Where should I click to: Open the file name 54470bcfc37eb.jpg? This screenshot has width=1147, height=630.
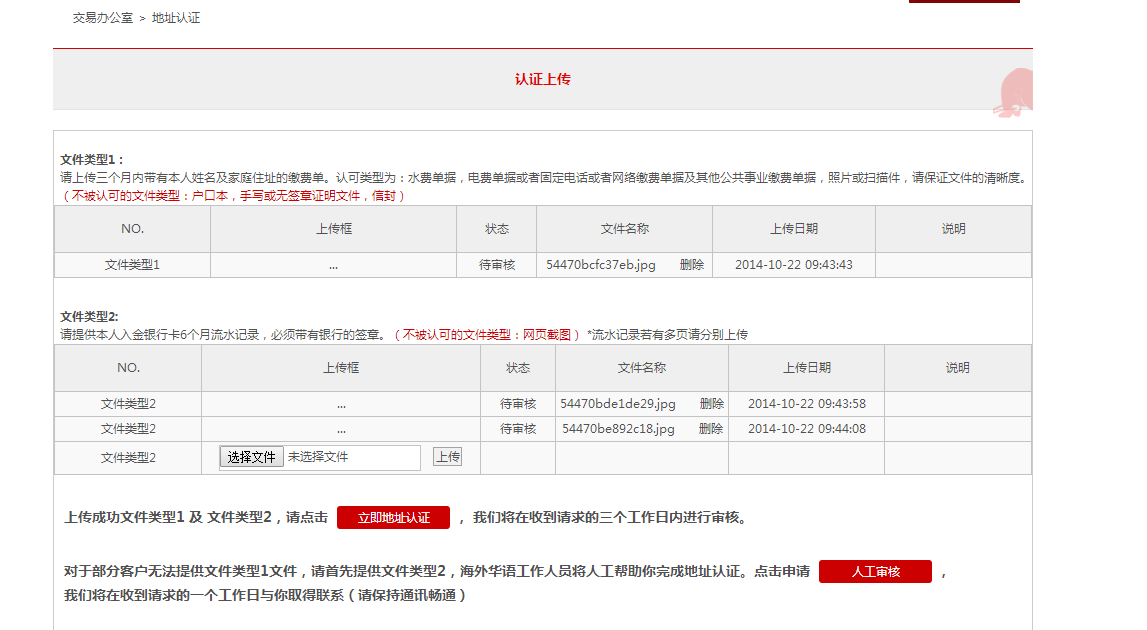point(601,265)
